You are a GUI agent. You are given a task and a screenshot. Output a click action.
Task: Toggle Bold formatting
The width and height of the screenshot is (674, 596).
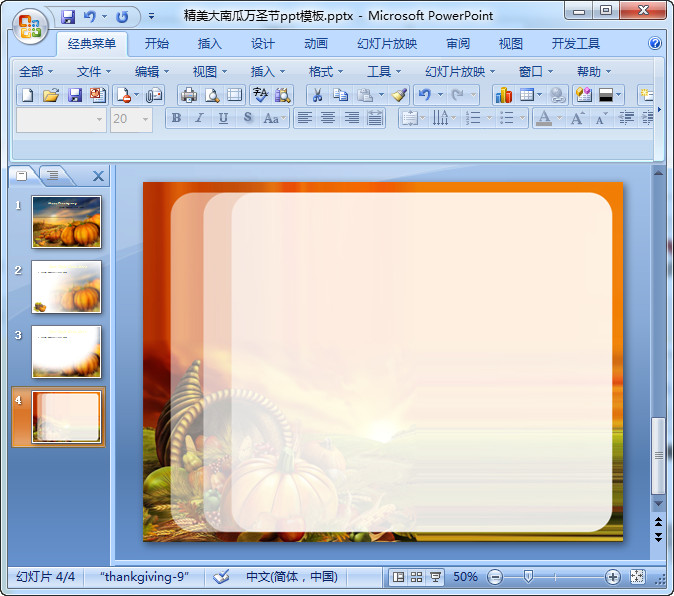[176, 118]
